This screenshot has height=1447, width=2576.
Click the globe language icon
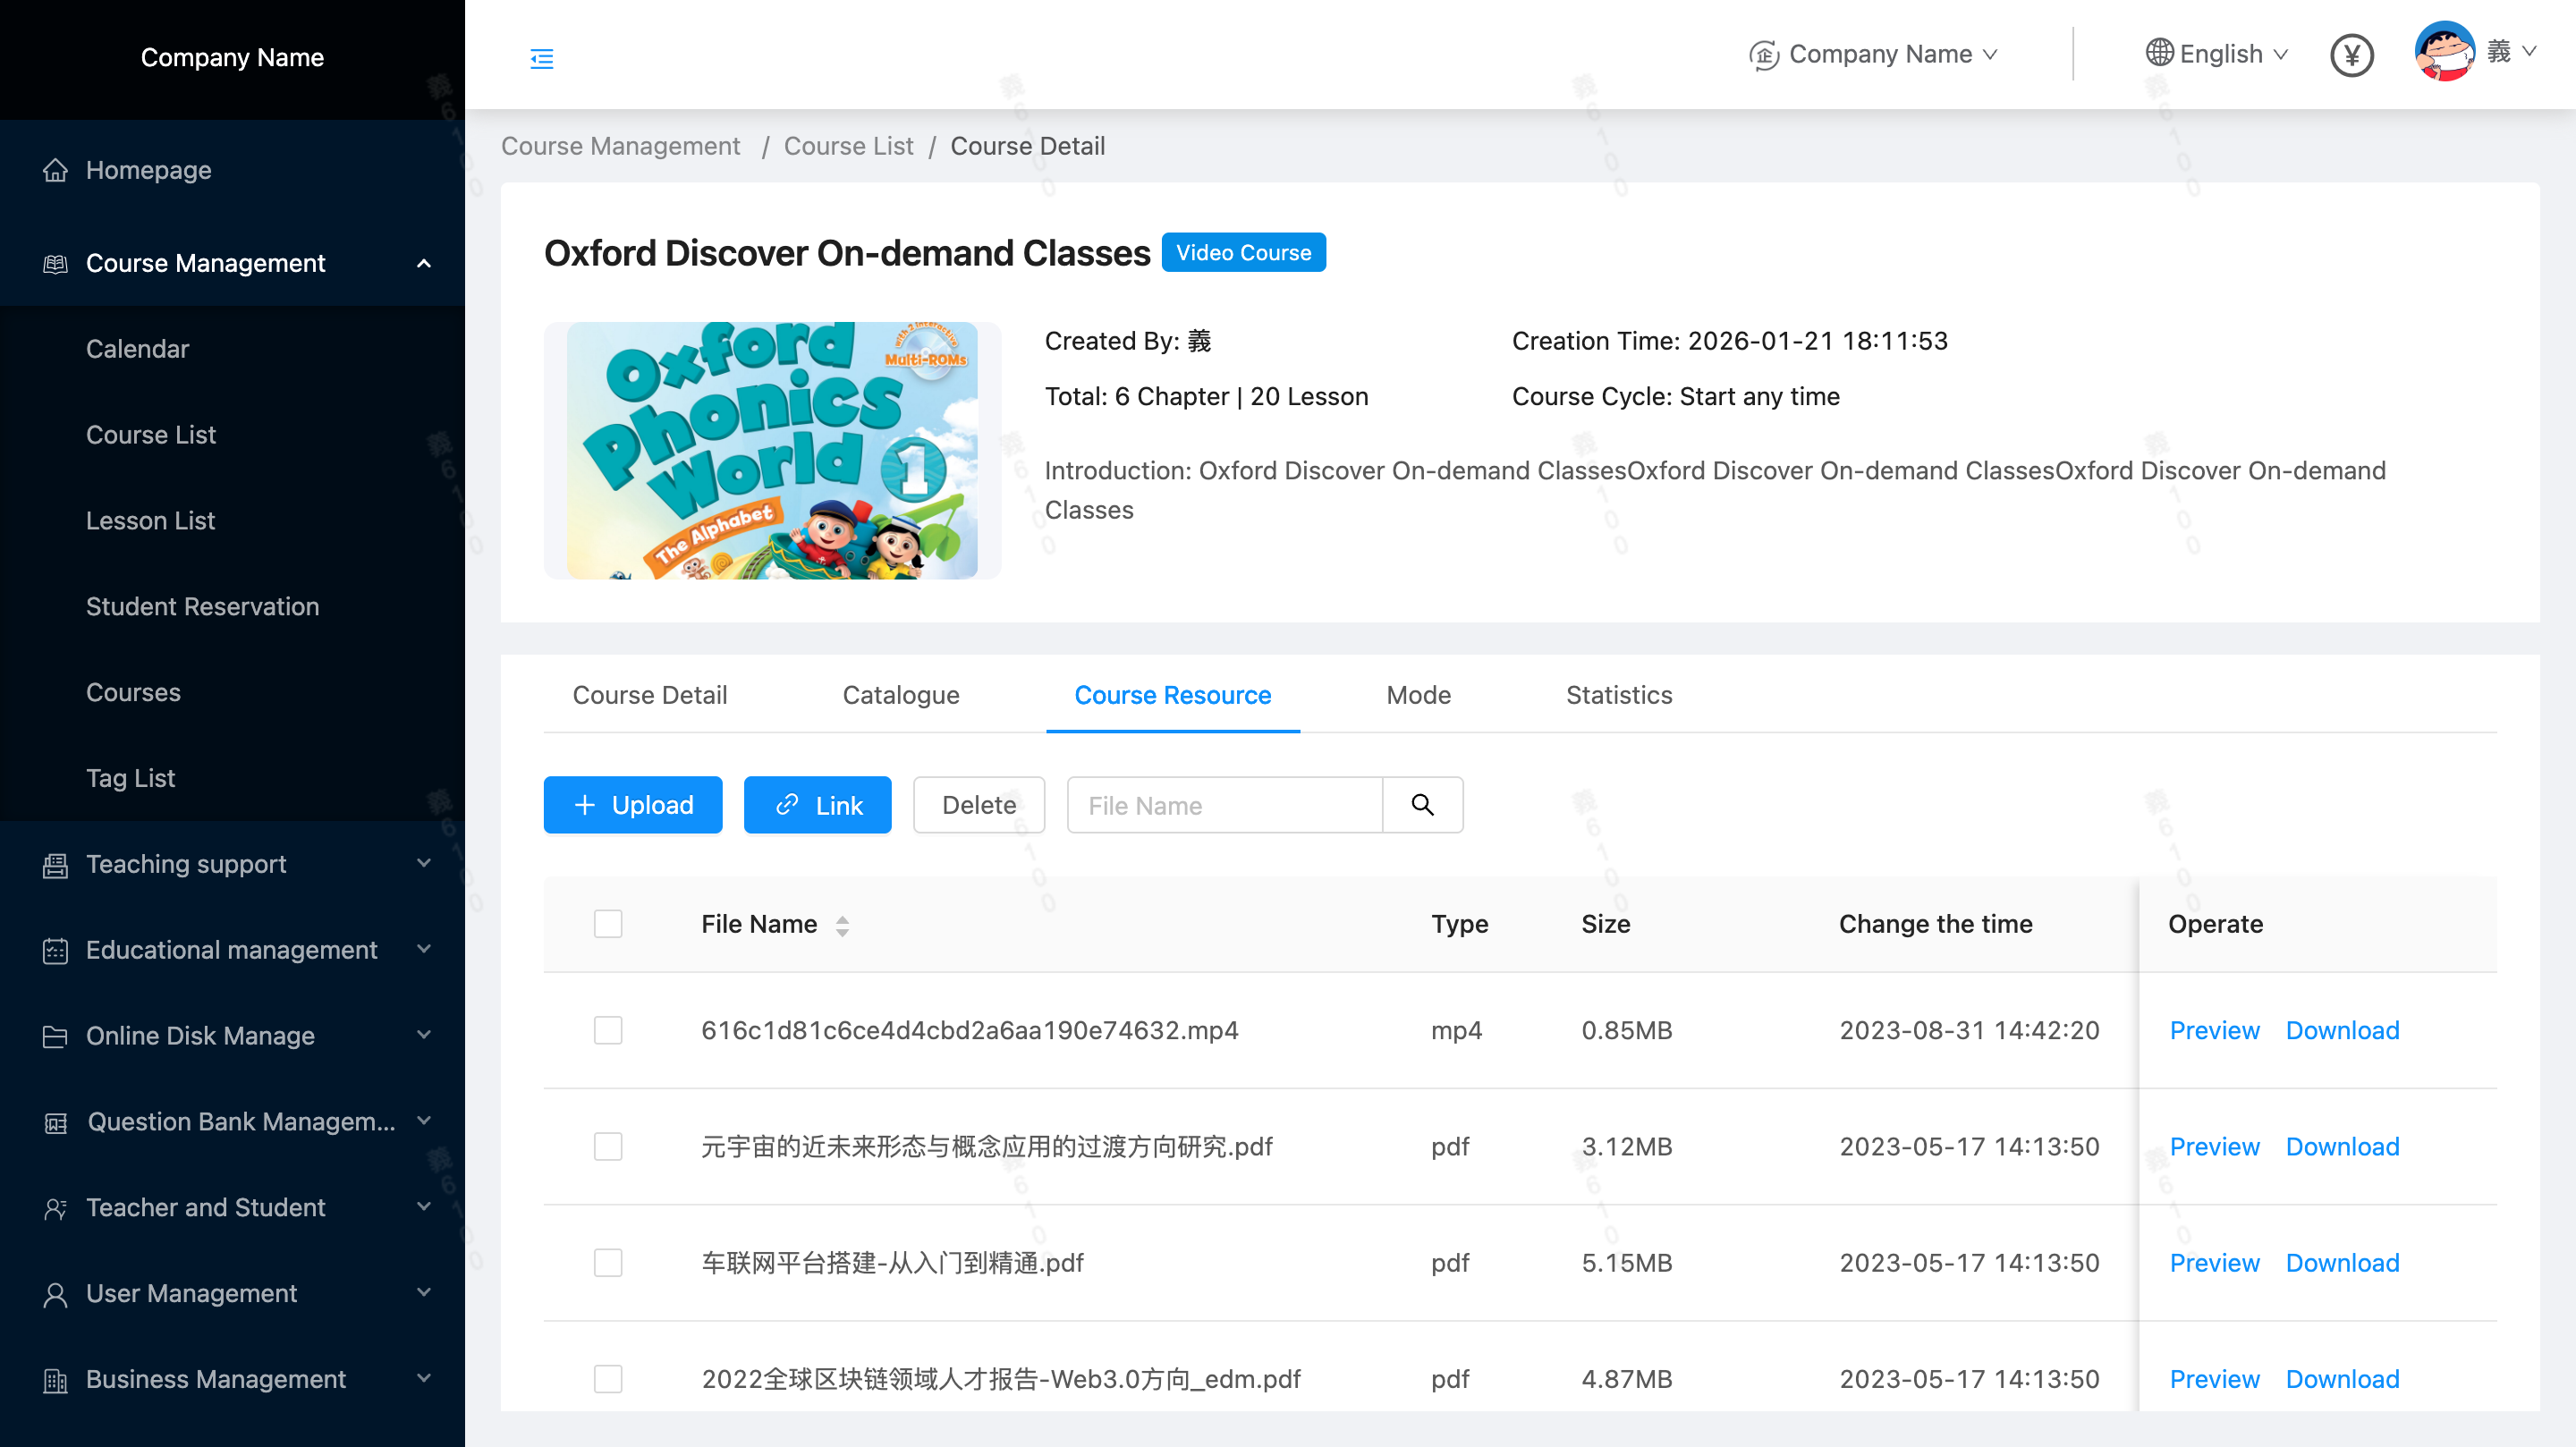(x=2159, y=53)
